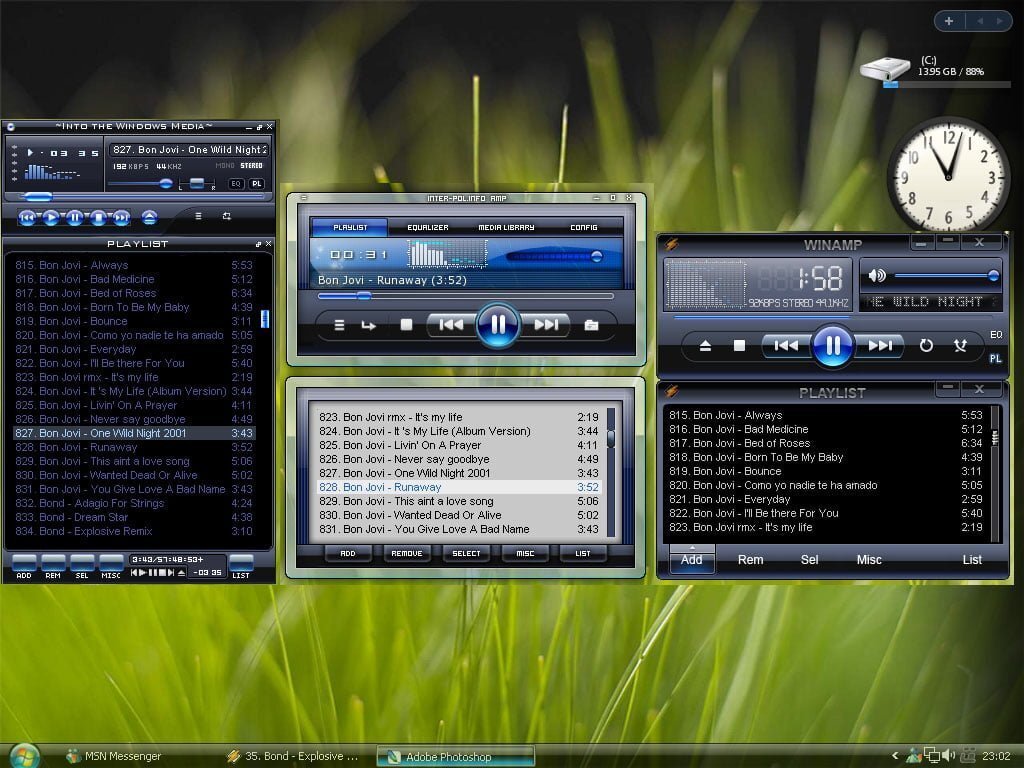1024x768 pixels.
Task: Click the mini eject icon in left playlist footer
Action: point(182,573)
